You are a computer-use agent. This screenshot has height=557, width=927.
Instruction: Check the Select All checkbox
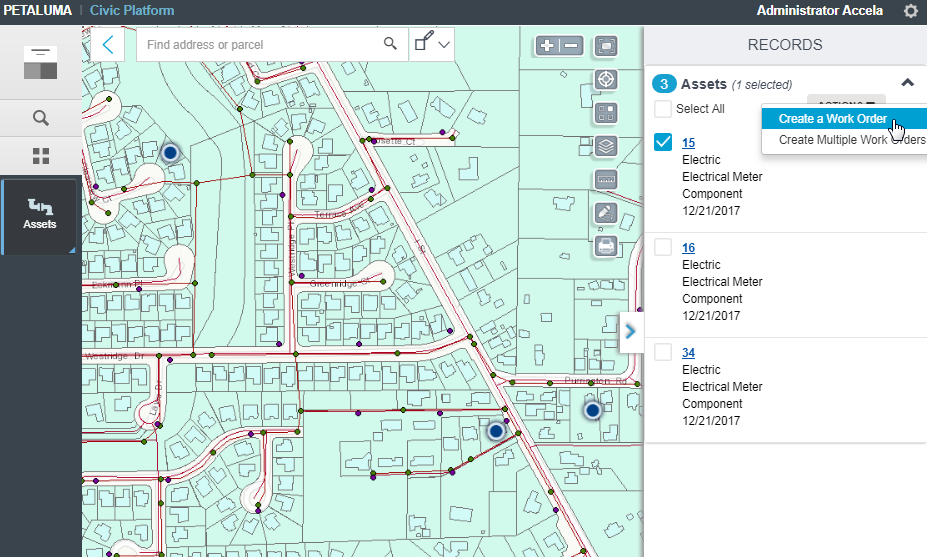[663, 108]
